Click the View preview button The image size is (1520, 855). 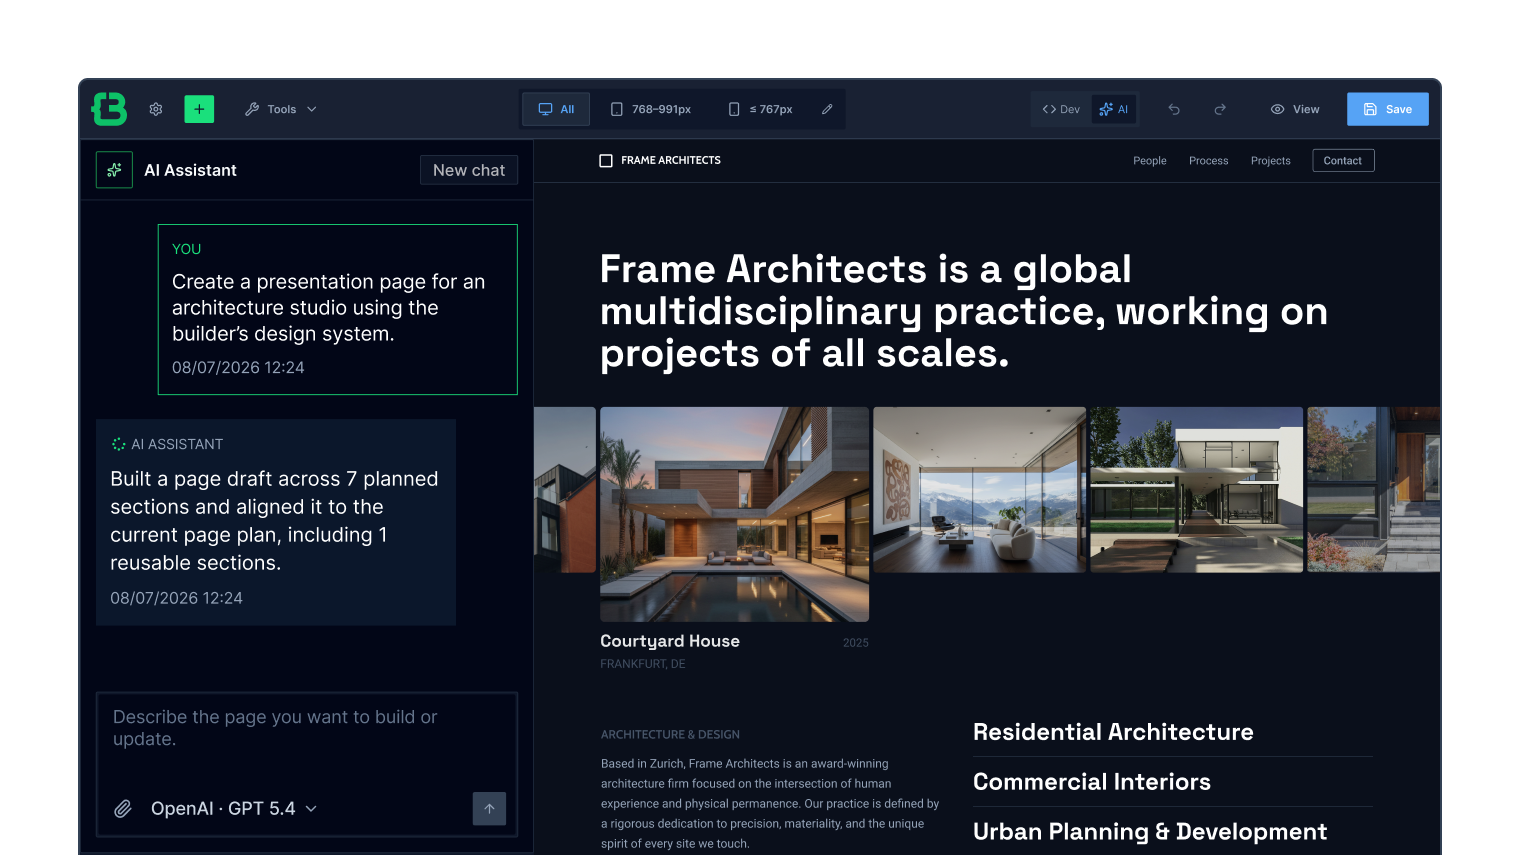(1295, 109)
